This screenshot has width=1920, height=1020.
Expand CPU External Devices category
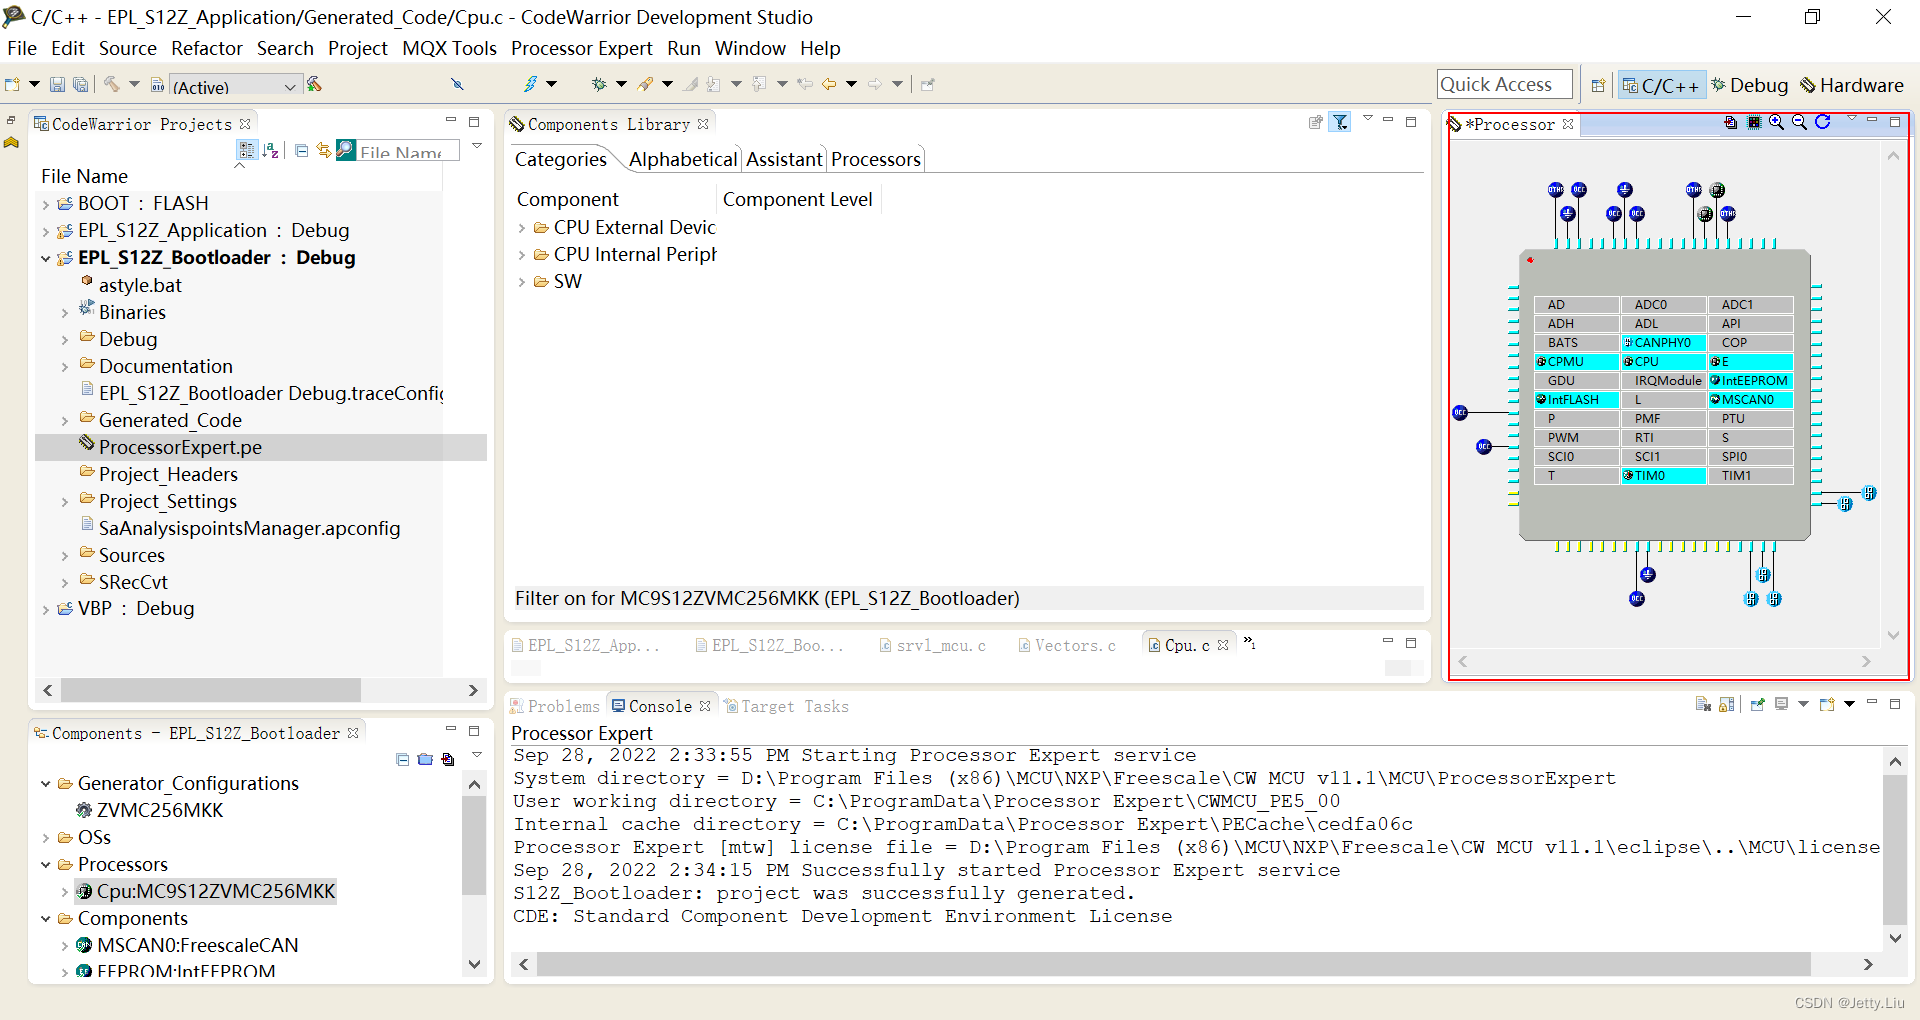(x=522, y=228)
